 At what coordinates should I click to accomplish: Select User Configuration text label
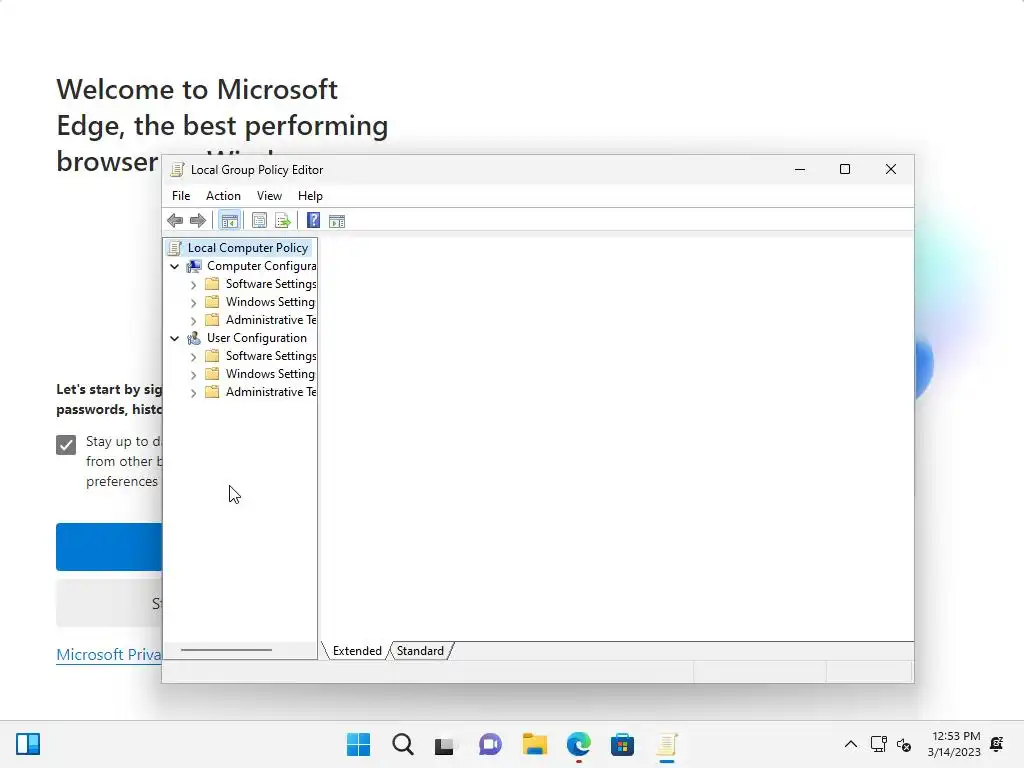point(257,338)
